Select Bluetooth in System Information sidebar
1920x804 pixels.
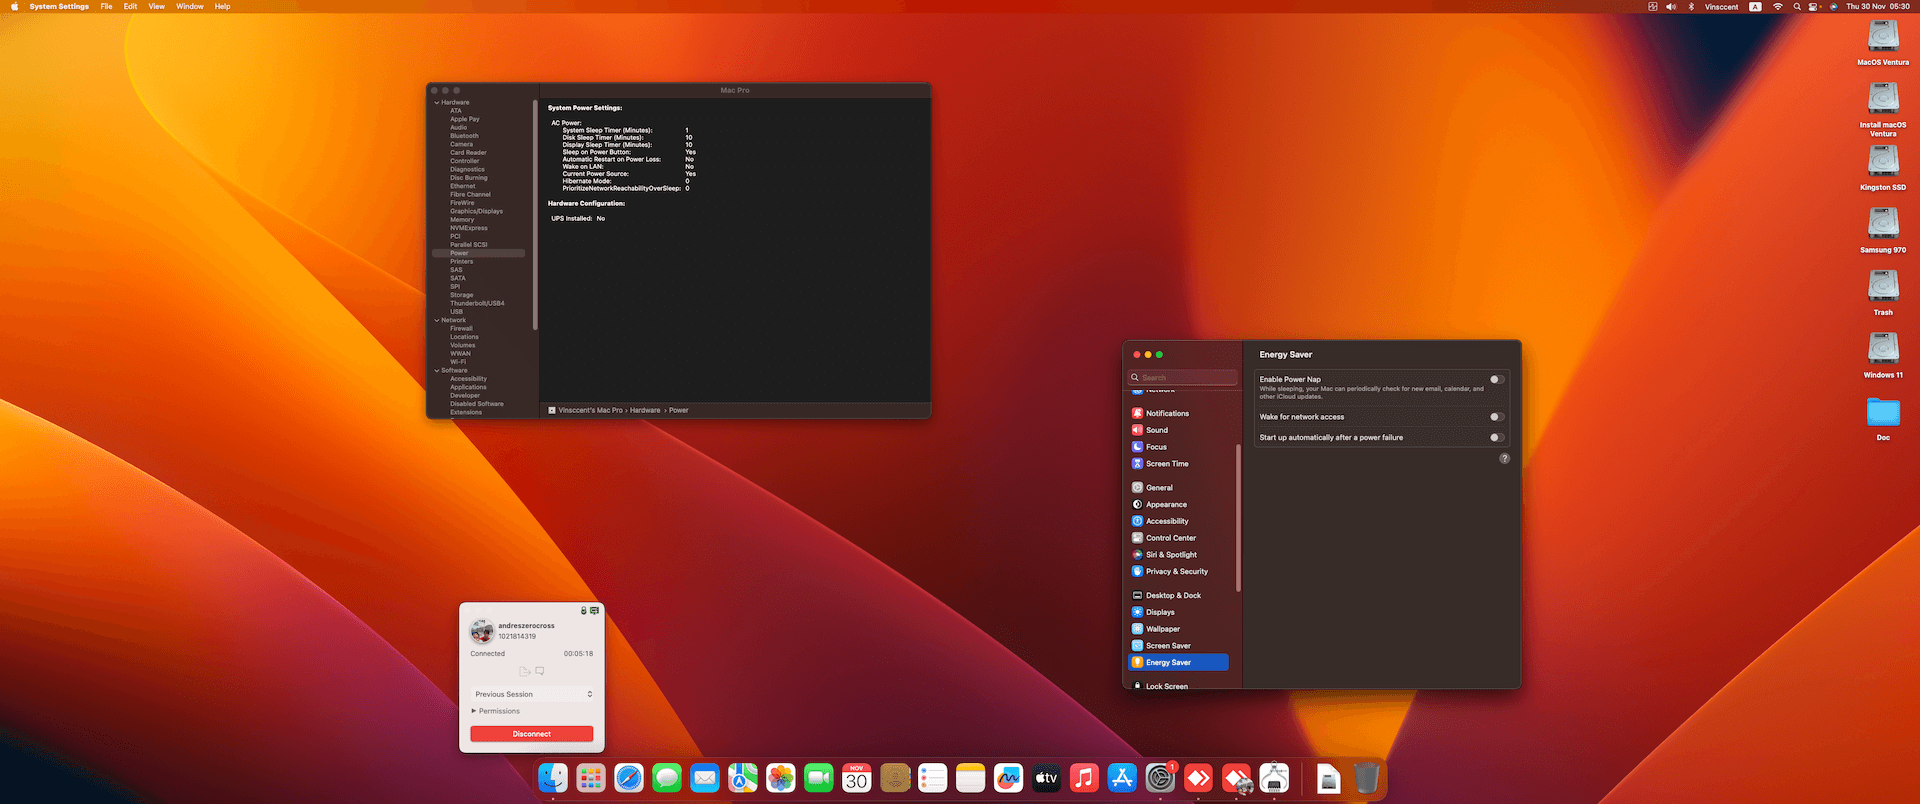(x=464, y=136)
